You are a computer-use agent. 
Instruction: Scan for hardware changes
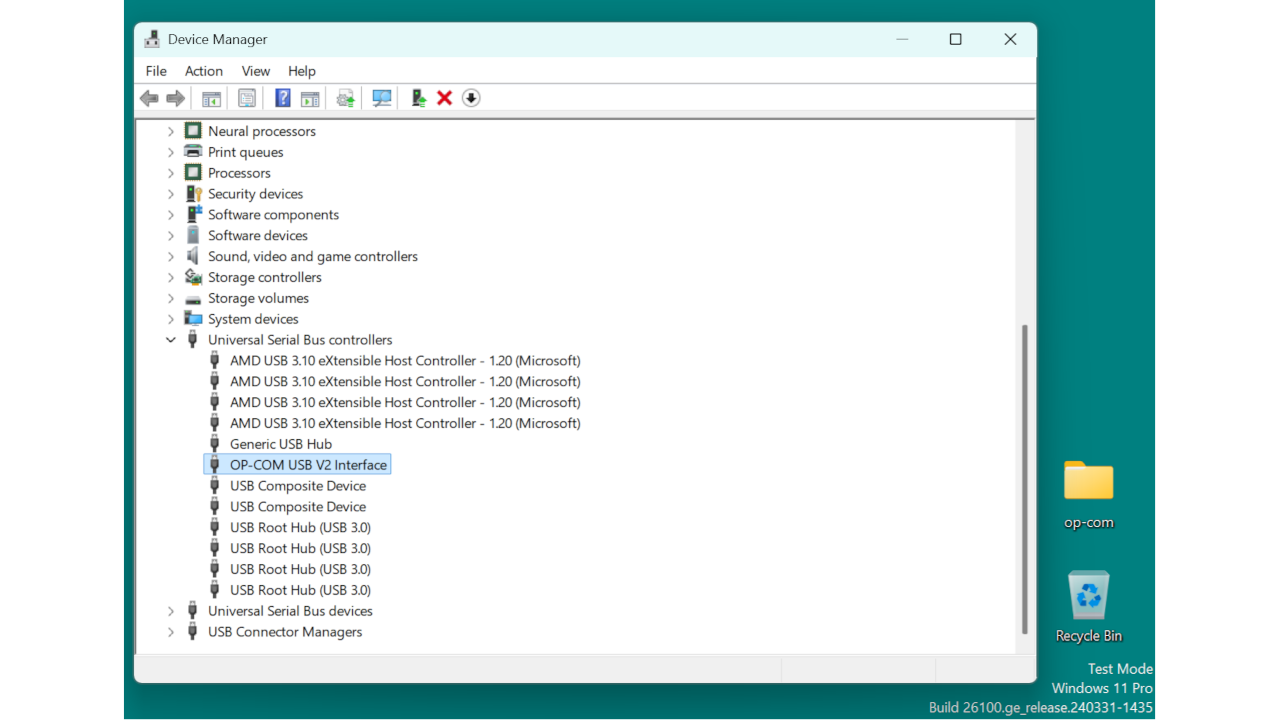(381, 97)
